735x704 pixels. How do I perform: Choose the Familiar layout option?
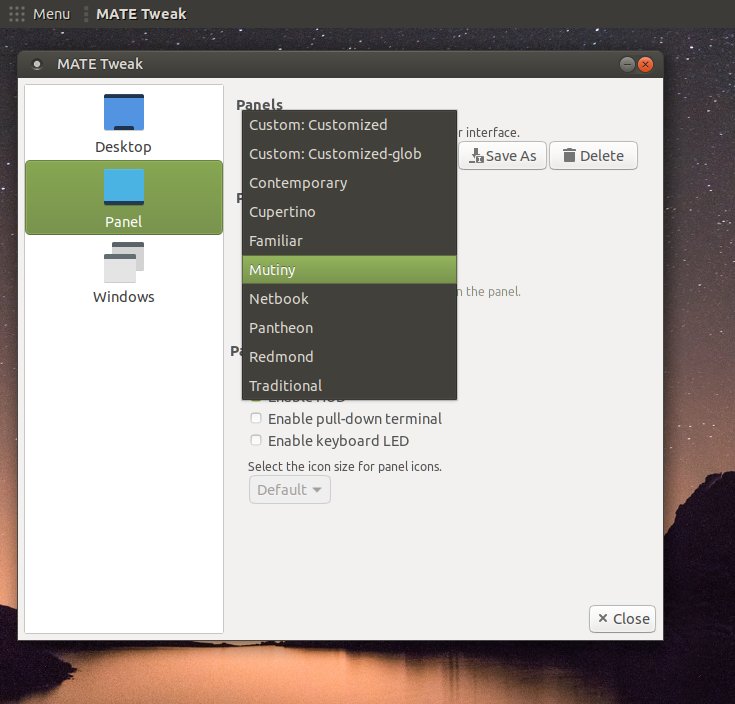(x=349, y=241)
